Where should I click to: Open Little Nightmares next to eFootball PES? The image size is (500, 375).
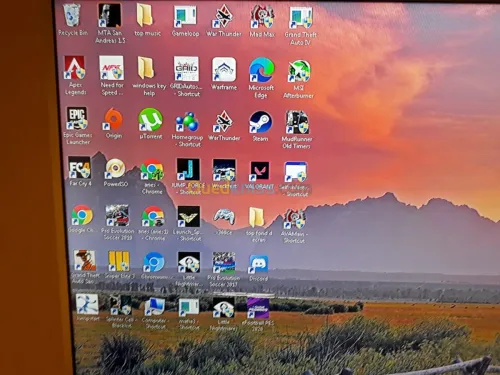(x=223, y=308)
